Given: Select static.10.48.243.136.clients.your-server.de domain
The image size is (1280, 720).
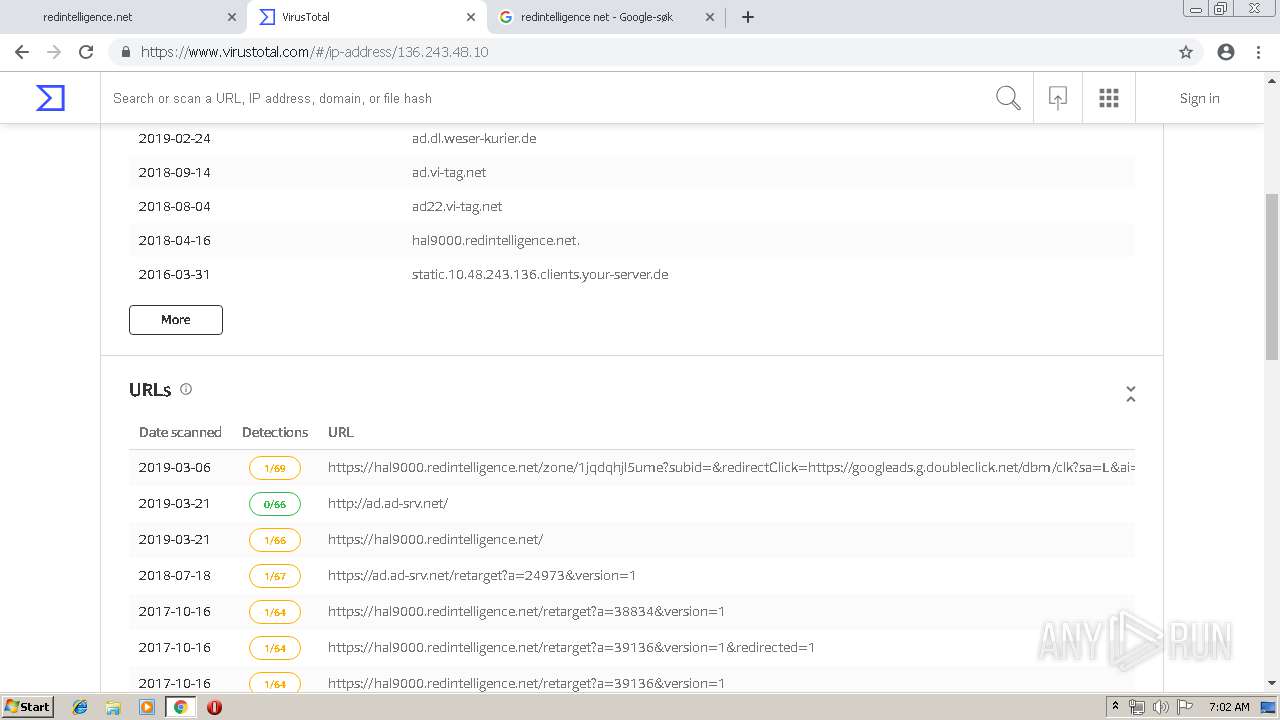Looking at the screenshot, I should point(540,274).
